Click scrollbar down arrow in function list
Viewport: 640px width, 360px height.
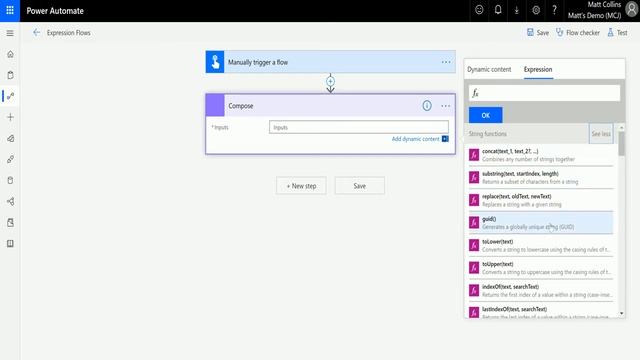click(621, 313)
